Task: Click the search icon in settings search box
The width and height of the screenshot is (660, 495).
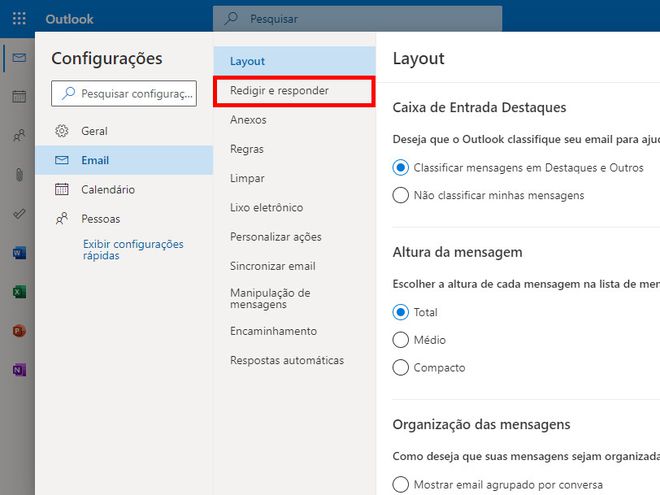Action: point(68,93)
